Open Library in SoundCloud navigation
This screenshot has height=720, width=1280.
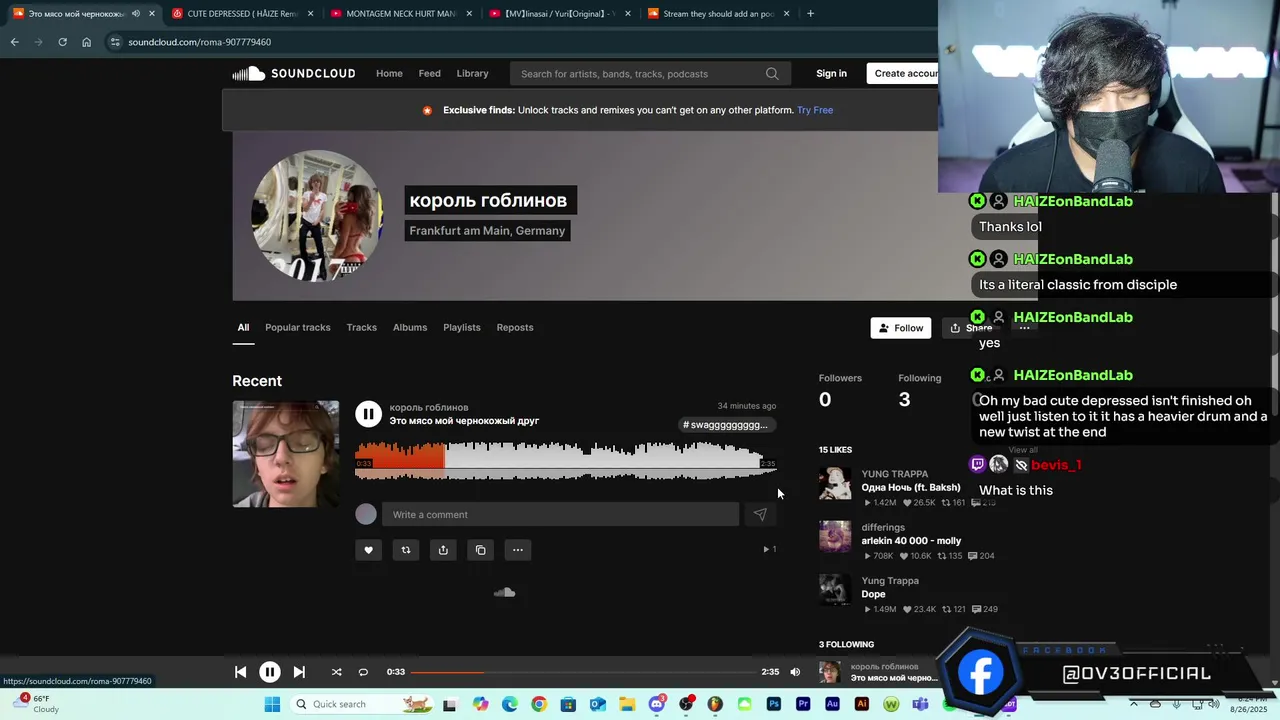pyautogui.click(x=472, y=73)
